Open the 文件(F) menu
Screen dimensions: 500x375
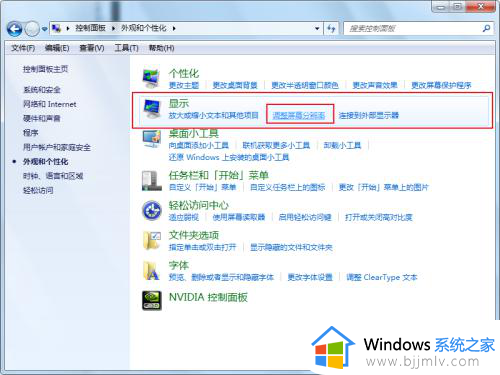coord(23,48)
